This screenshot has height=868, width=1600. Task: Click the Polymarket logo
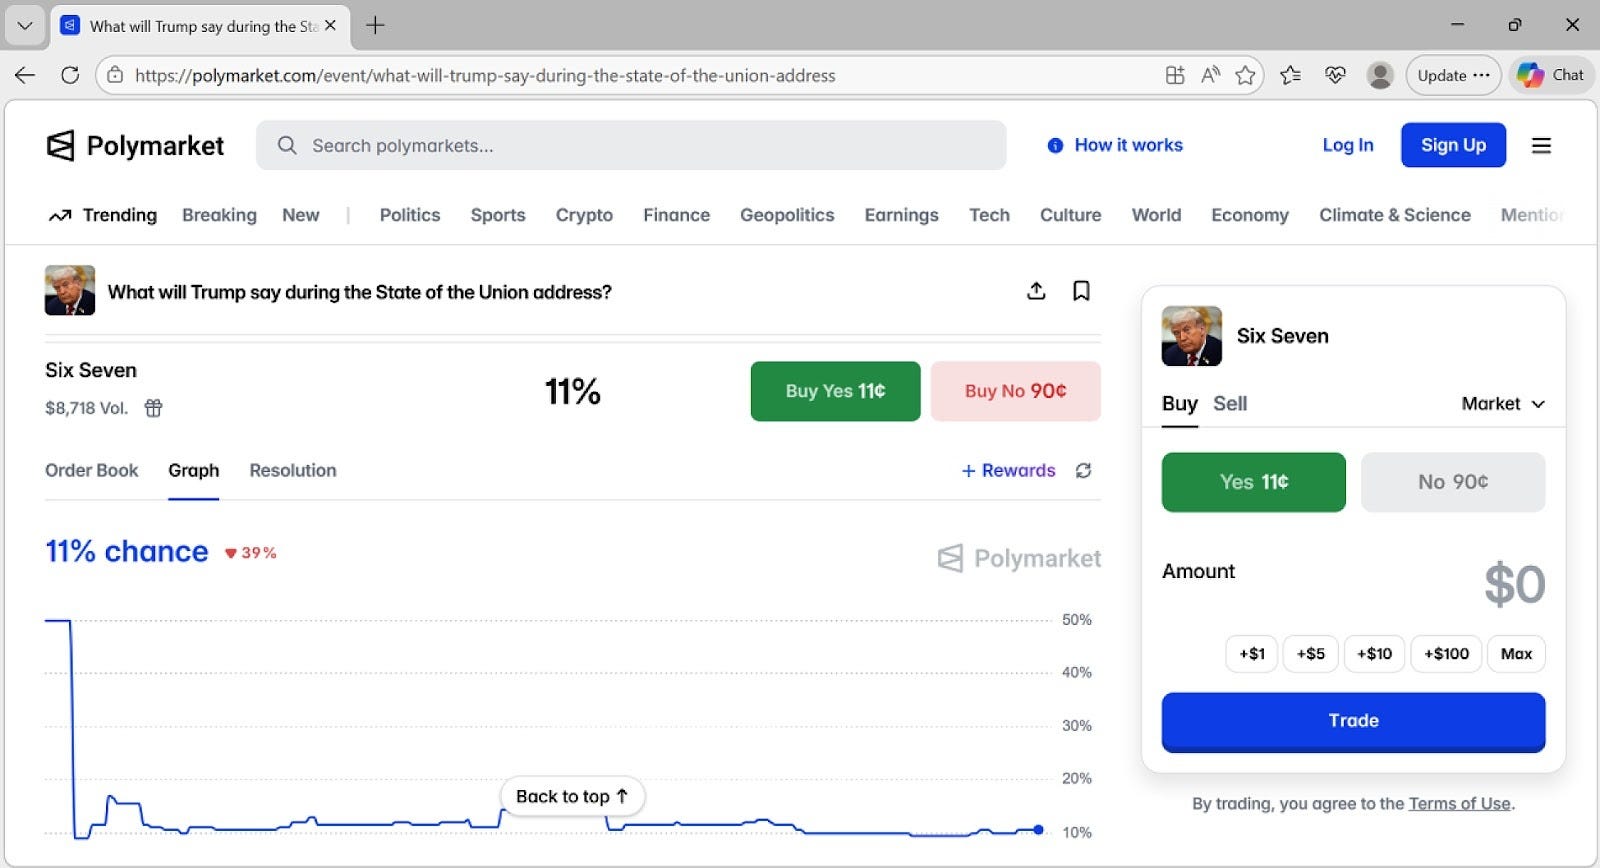pyautogui.click(x=135, y=146)
